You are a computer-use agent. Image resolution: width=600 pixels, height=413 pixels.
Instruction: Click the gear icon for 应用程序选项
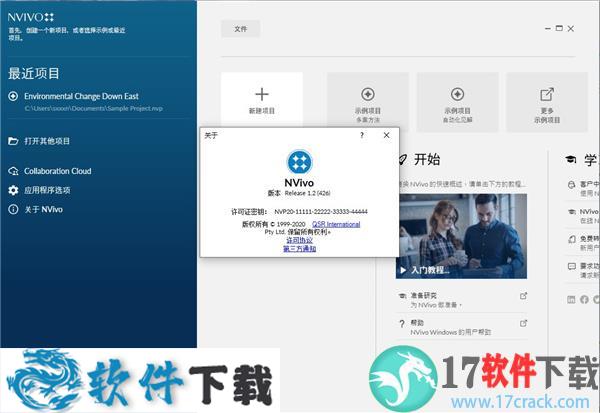(13, 190)
